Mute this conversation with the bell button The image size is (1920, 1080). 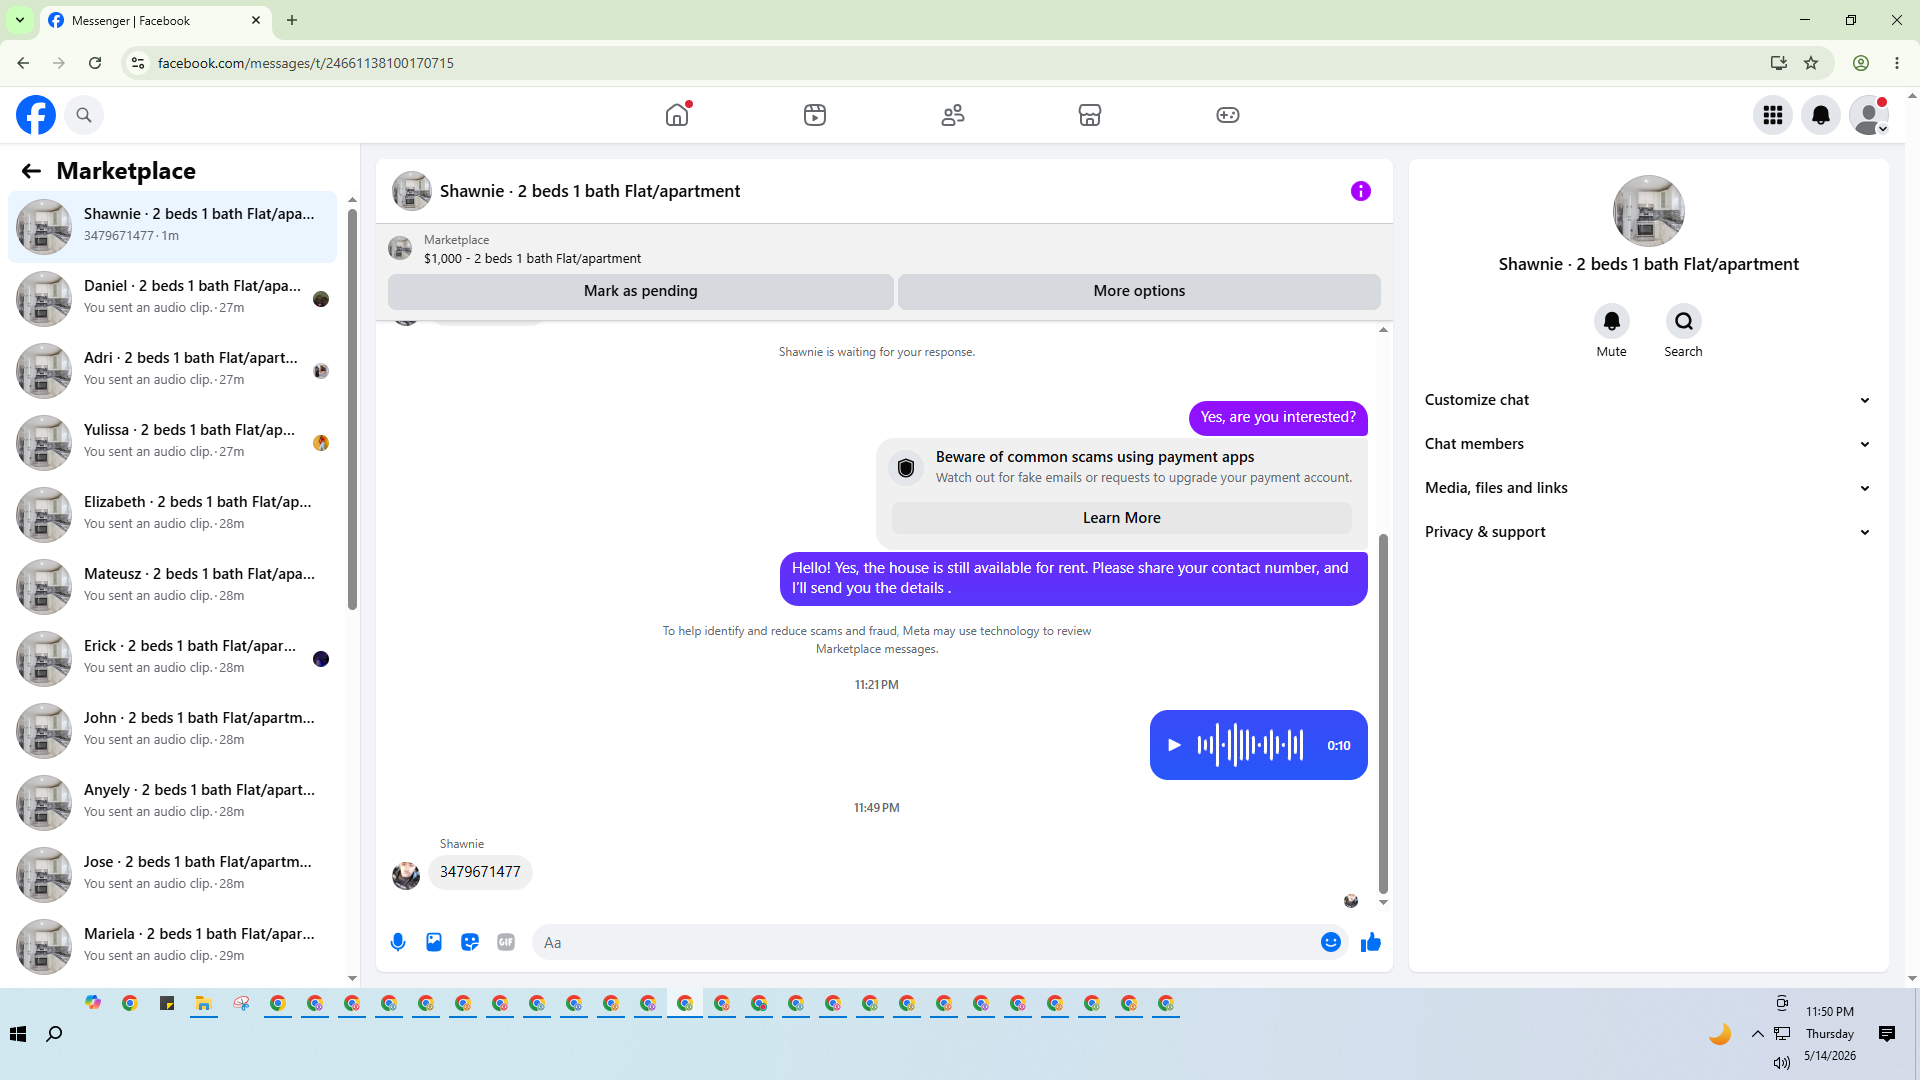1612,321
